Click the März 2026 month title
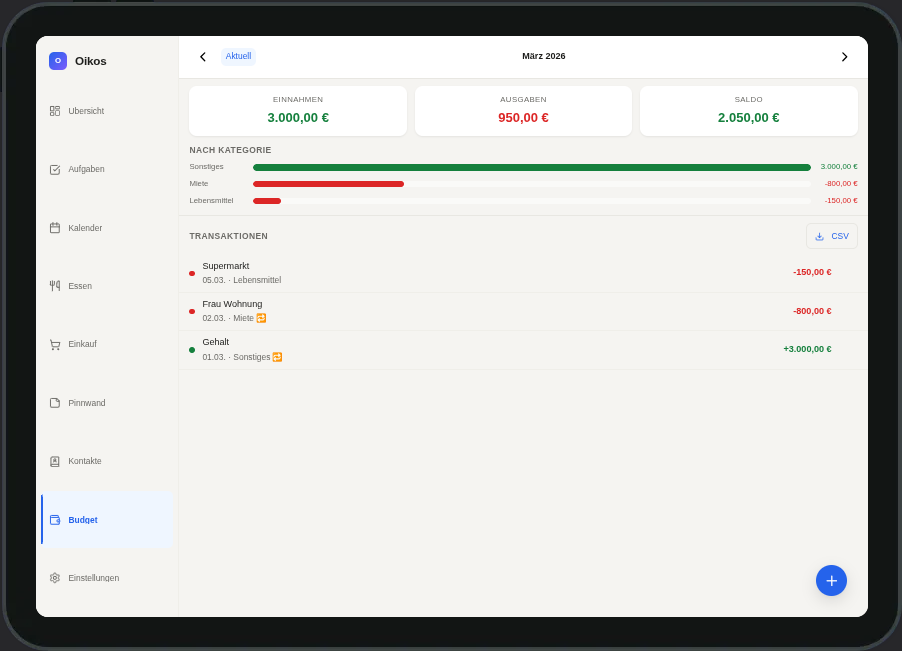 click(544, 56)
